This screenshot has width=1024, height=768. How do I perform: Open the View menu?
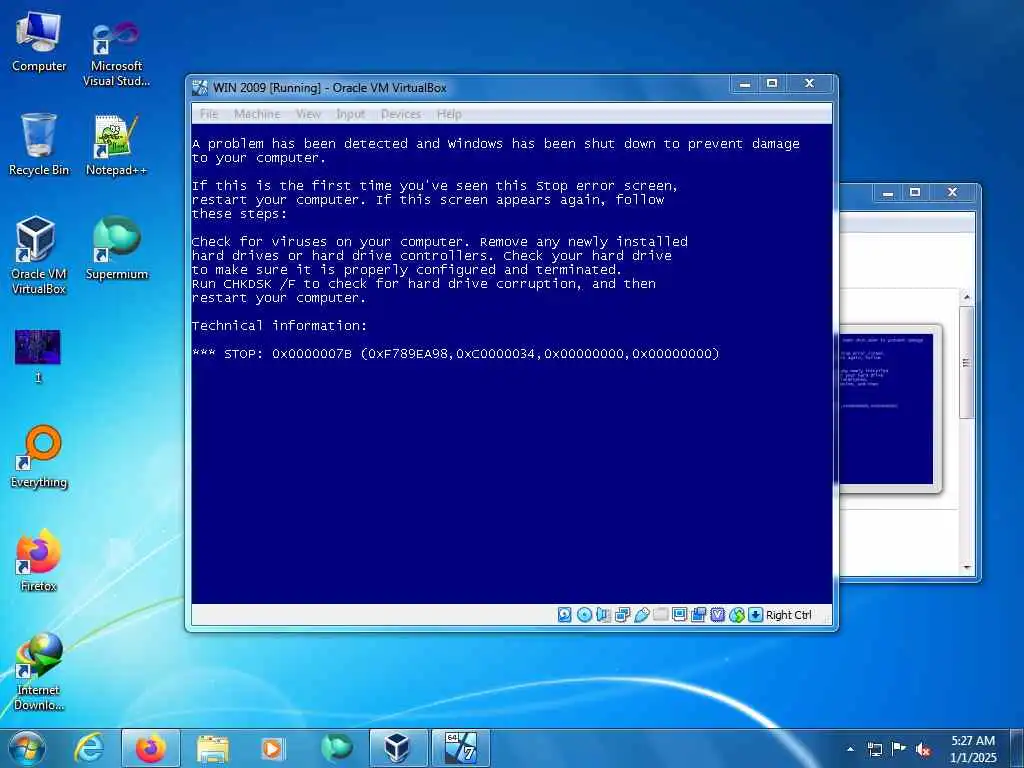pyautogui.click(x=308, y=114)
